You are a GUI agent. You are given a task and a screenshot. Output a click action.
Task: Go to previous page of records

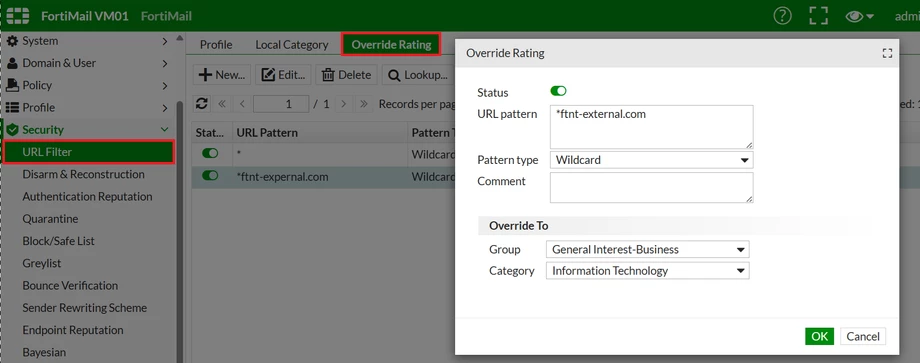pyautogui.click(x=242, y=104)
